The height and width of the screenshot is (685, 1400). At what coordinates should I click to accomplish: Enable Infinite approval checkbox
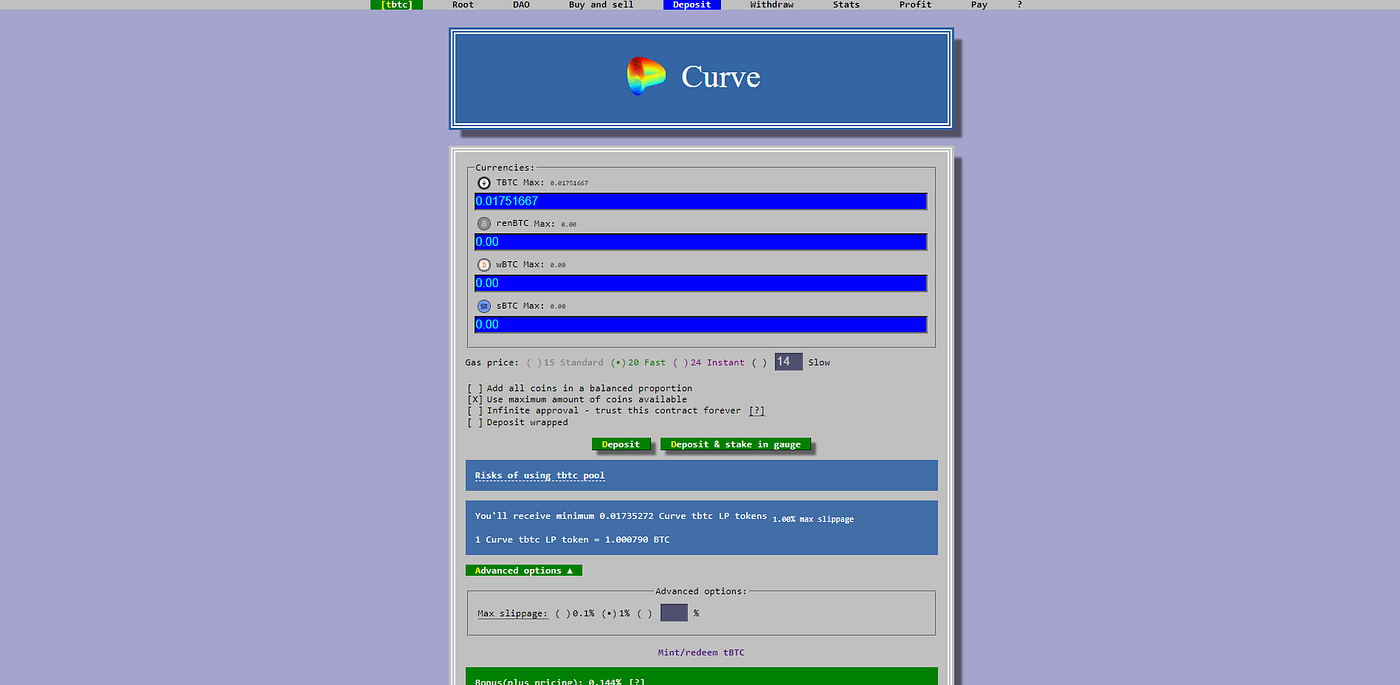475,411
